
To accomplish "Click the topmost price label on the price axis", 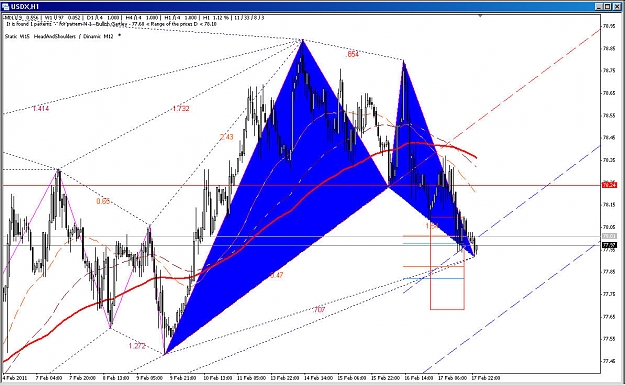I will [608, 26].
